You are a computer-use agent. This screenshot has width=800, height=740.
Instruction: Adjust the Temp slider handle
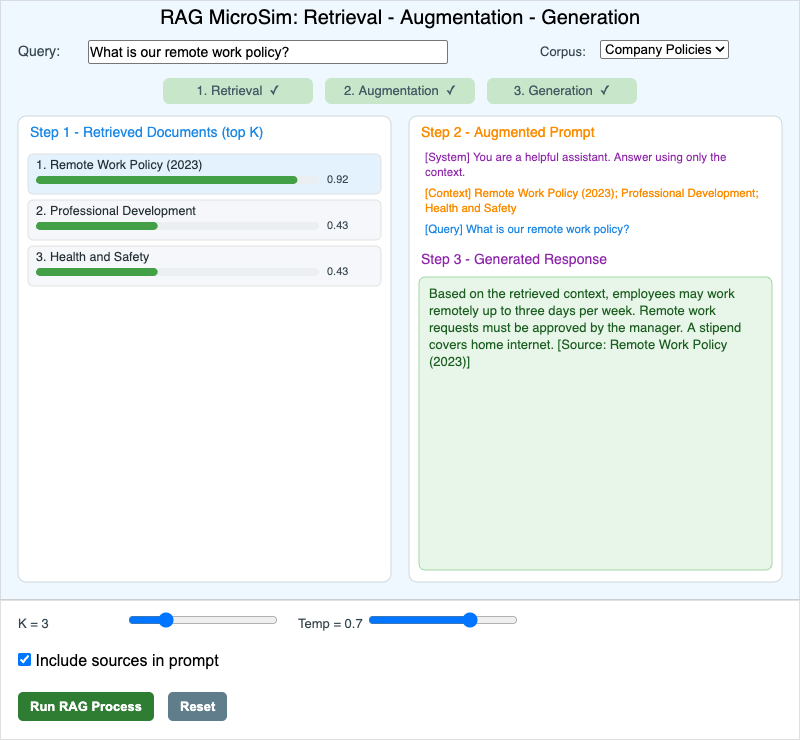click(x=470, y=620)
